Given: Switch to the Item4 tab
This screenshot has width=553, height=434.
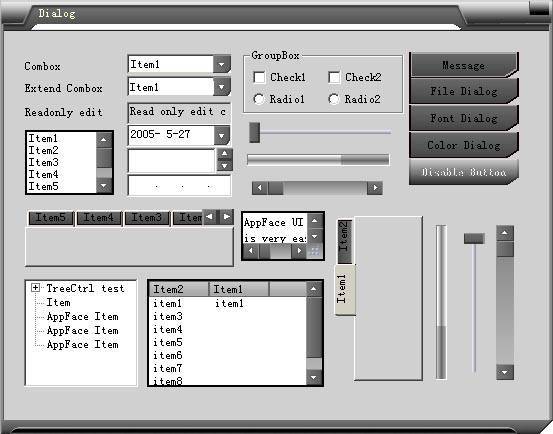Looking at the screenshot, I should click(99, 218).
